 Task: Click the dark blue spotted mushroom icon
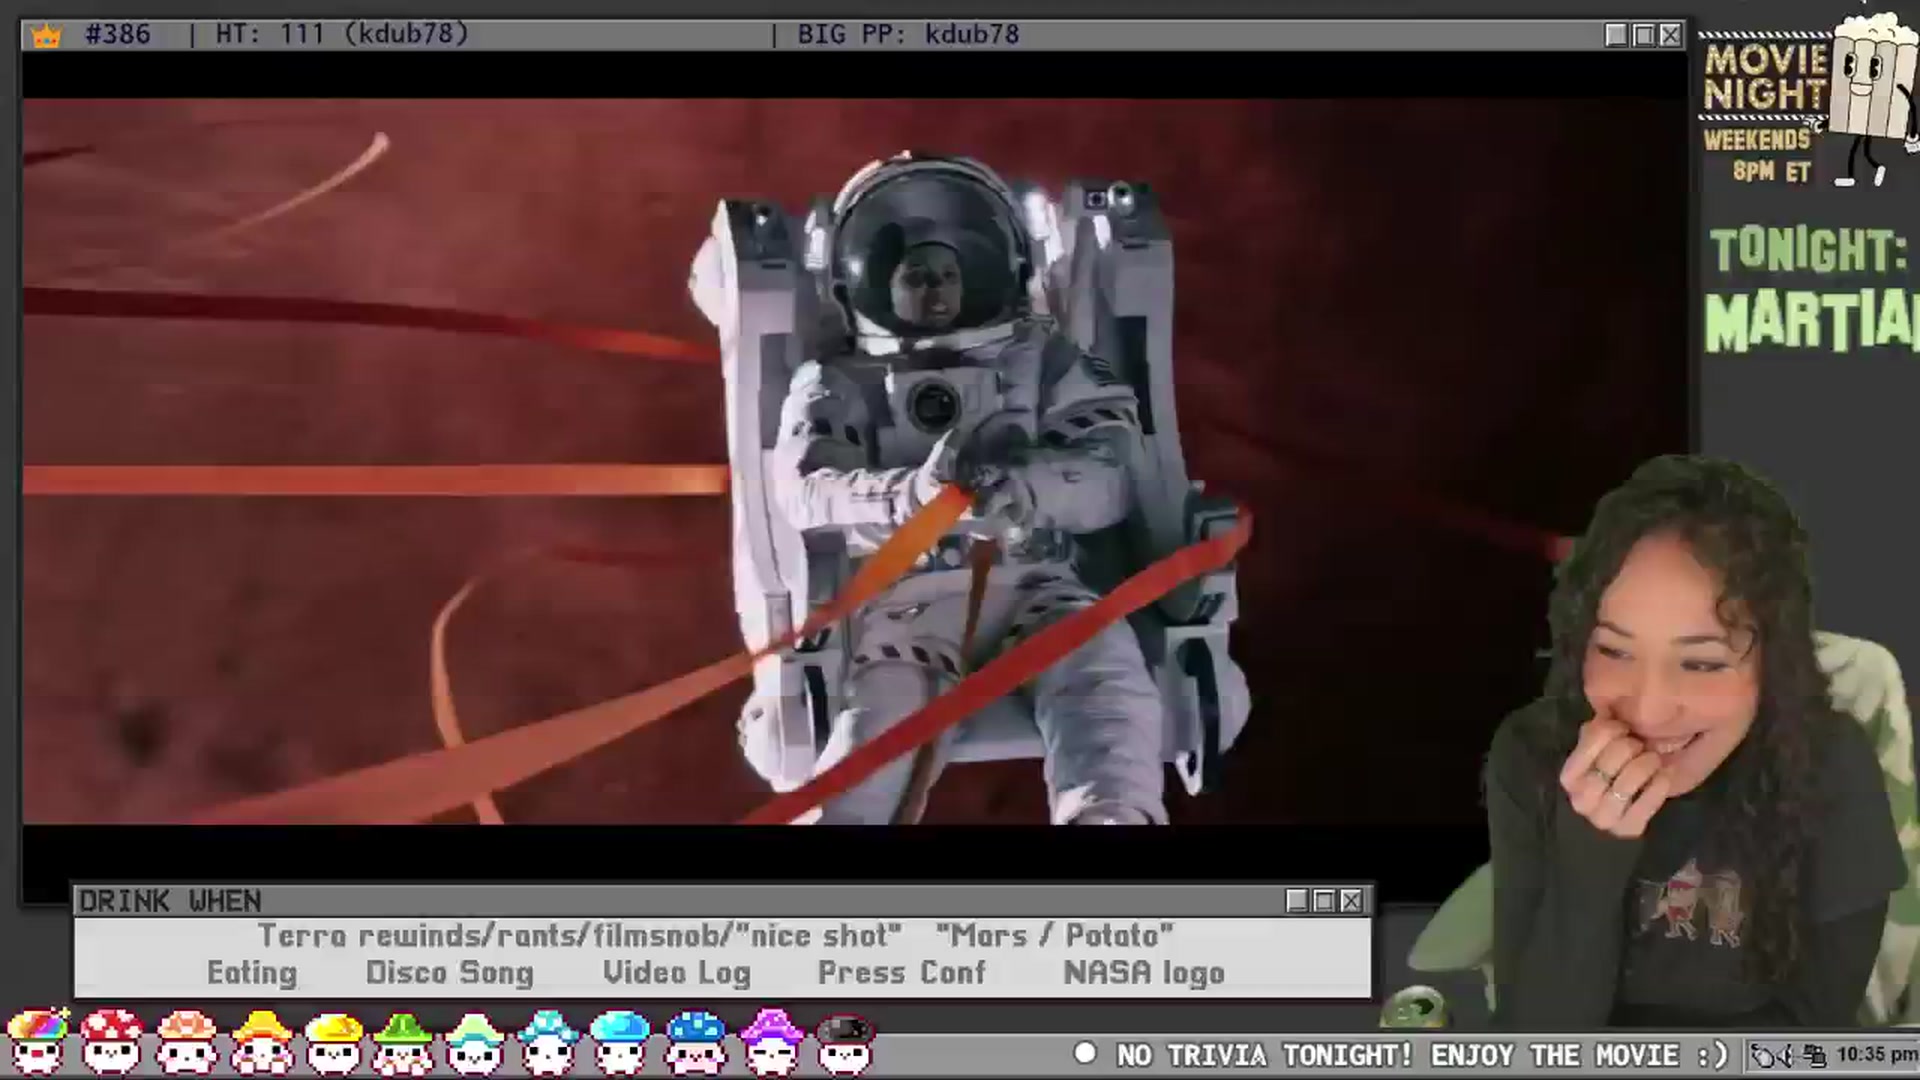coord(696,1043)
